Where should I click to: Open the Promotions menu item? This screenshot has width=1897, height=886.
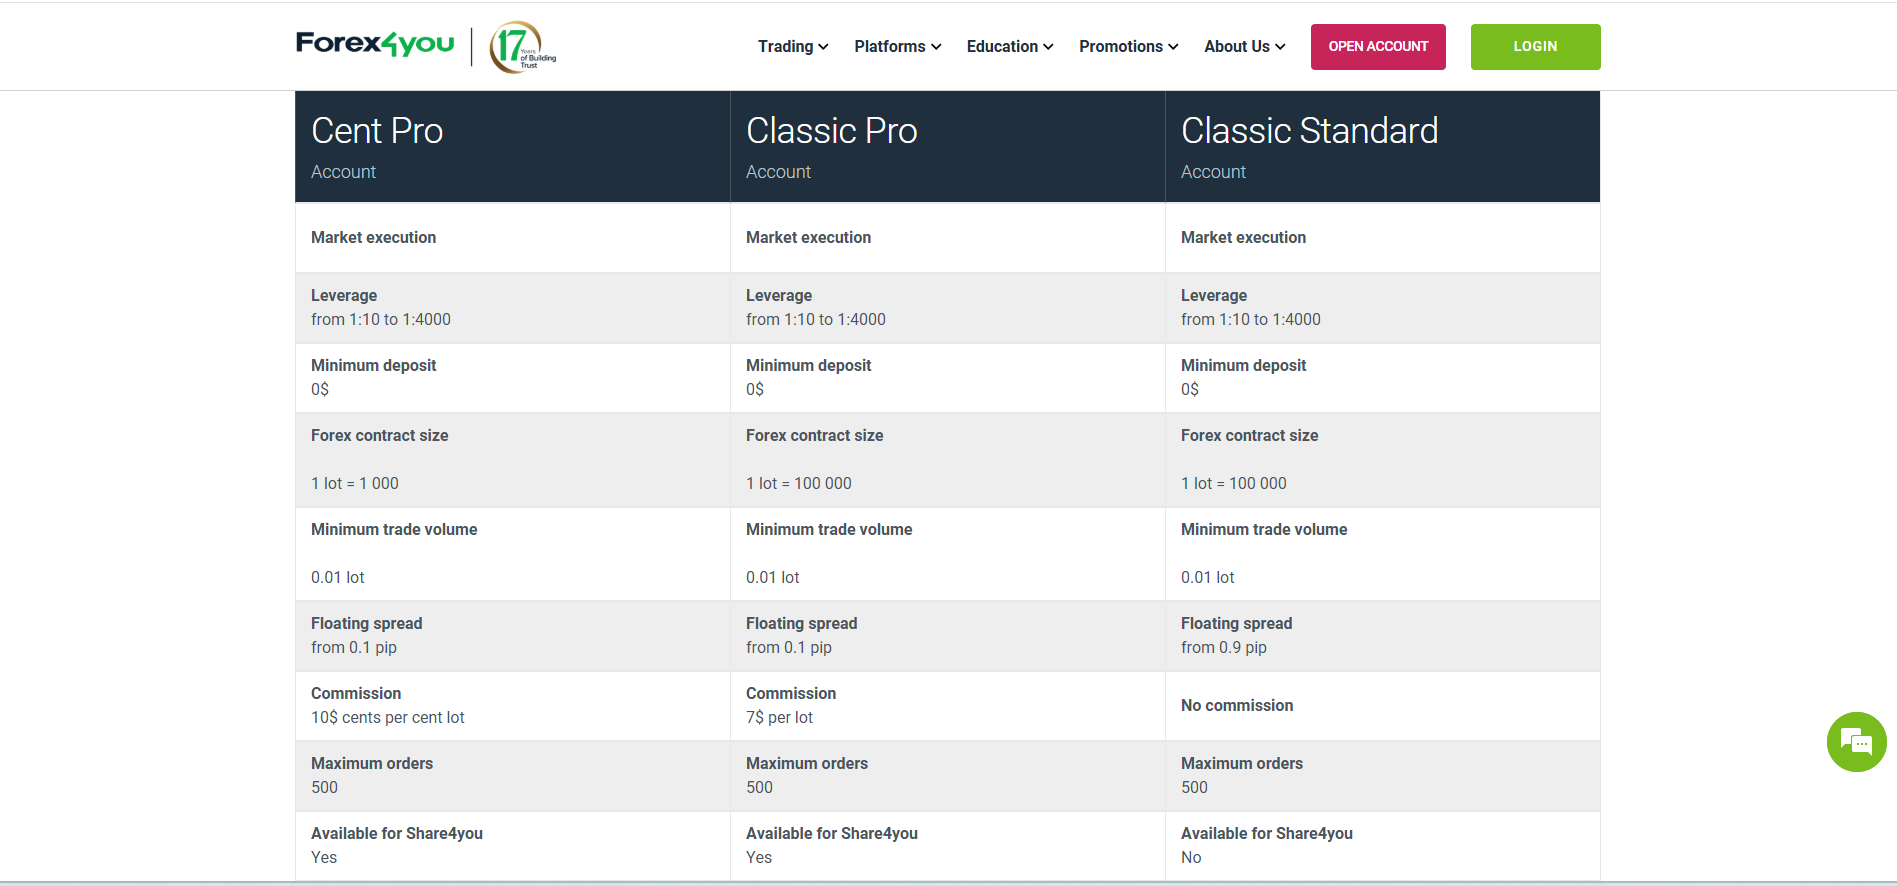pos(1128,47)
